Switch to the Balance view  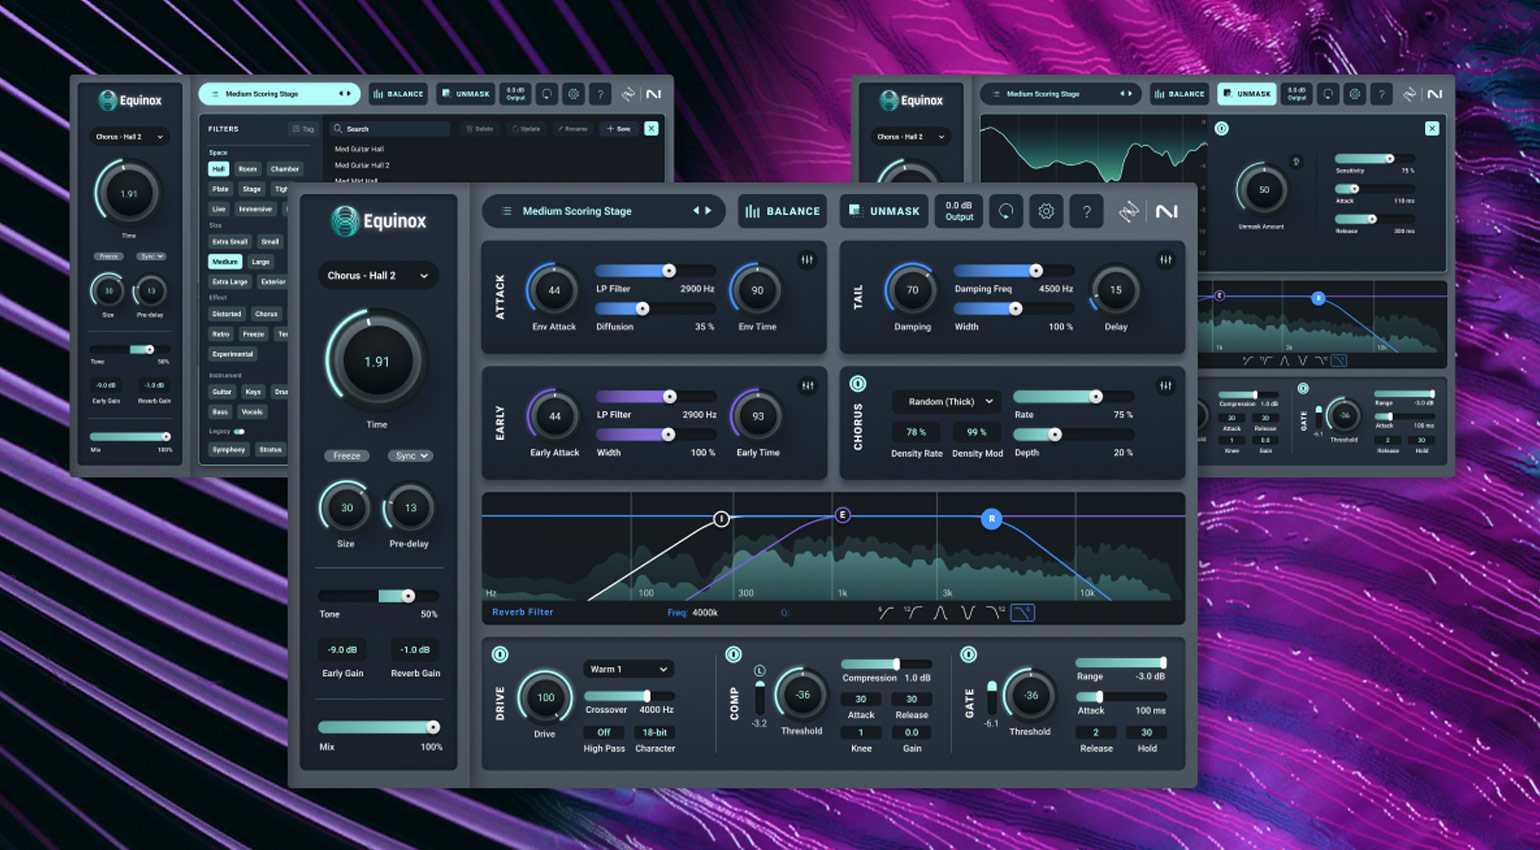click(x=782, y=211)
